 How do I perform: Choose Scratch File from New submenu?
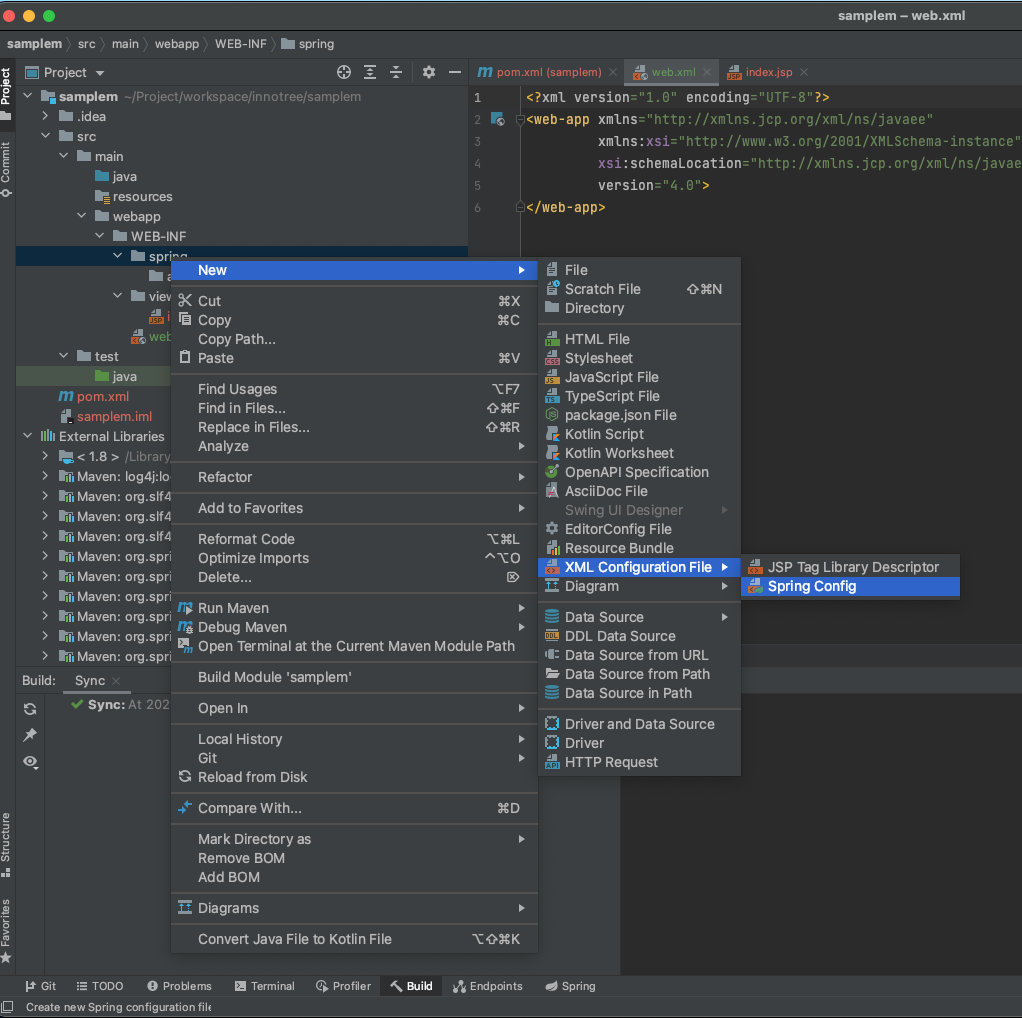tap(639, 289)
